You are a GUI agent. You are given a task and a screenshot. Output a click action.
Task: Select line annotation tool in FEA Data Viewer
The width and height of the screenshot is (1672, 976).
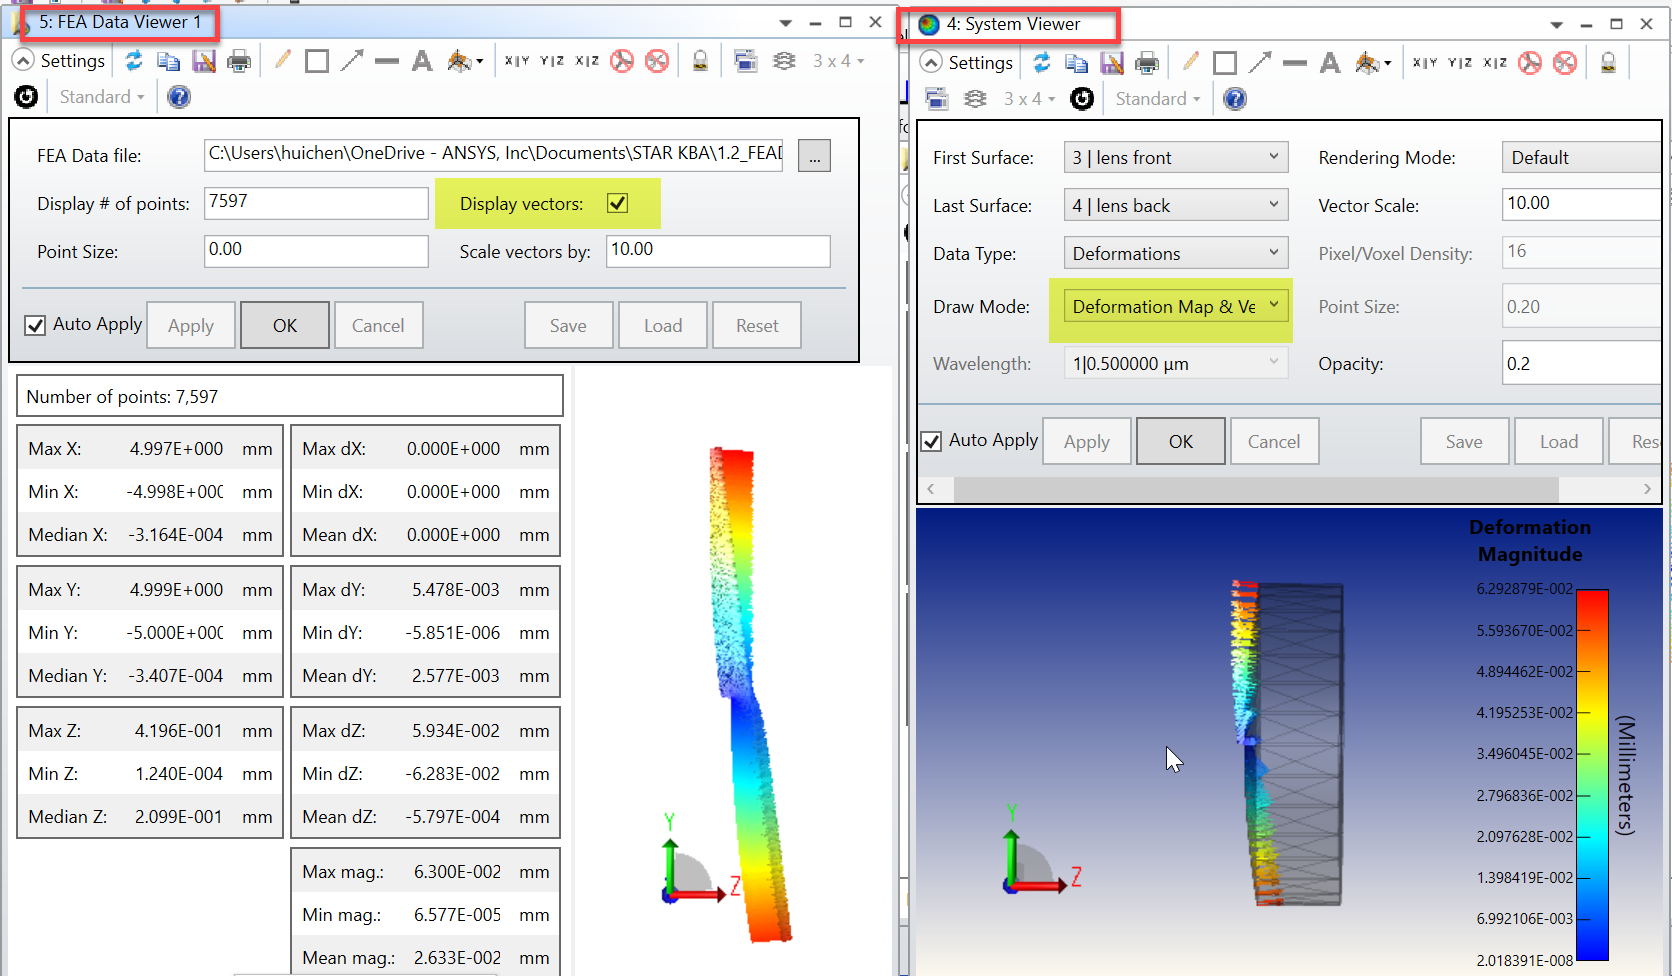[x=387, y=61]
